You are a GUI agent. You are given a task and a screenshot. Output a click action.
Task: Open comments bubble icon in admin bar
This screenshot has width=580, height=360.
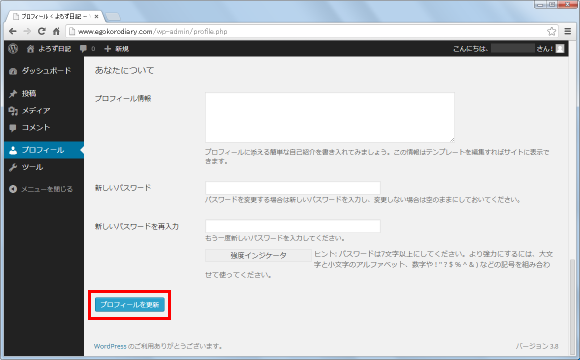[87, 48]
